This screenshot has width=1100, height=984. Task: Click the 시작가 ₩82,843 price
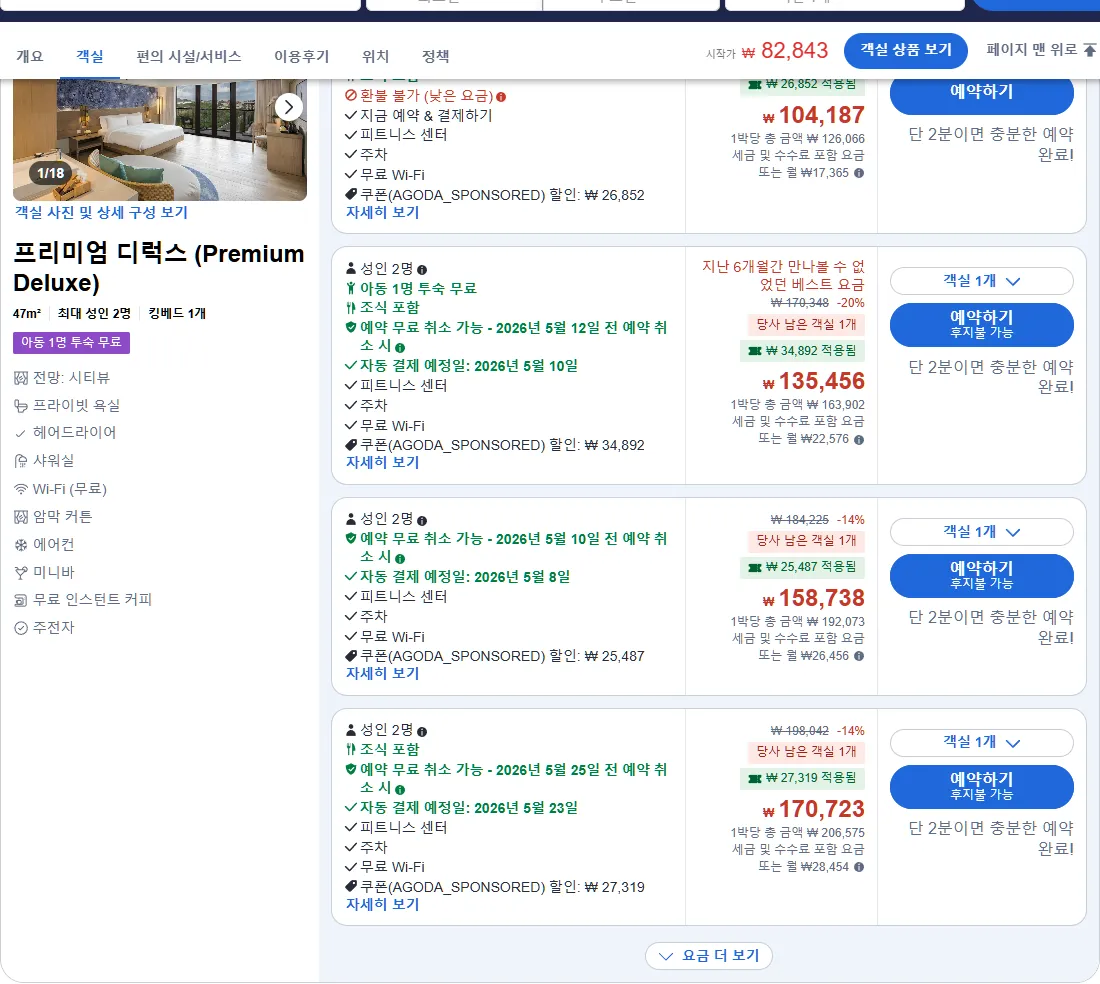pos(767,51)
